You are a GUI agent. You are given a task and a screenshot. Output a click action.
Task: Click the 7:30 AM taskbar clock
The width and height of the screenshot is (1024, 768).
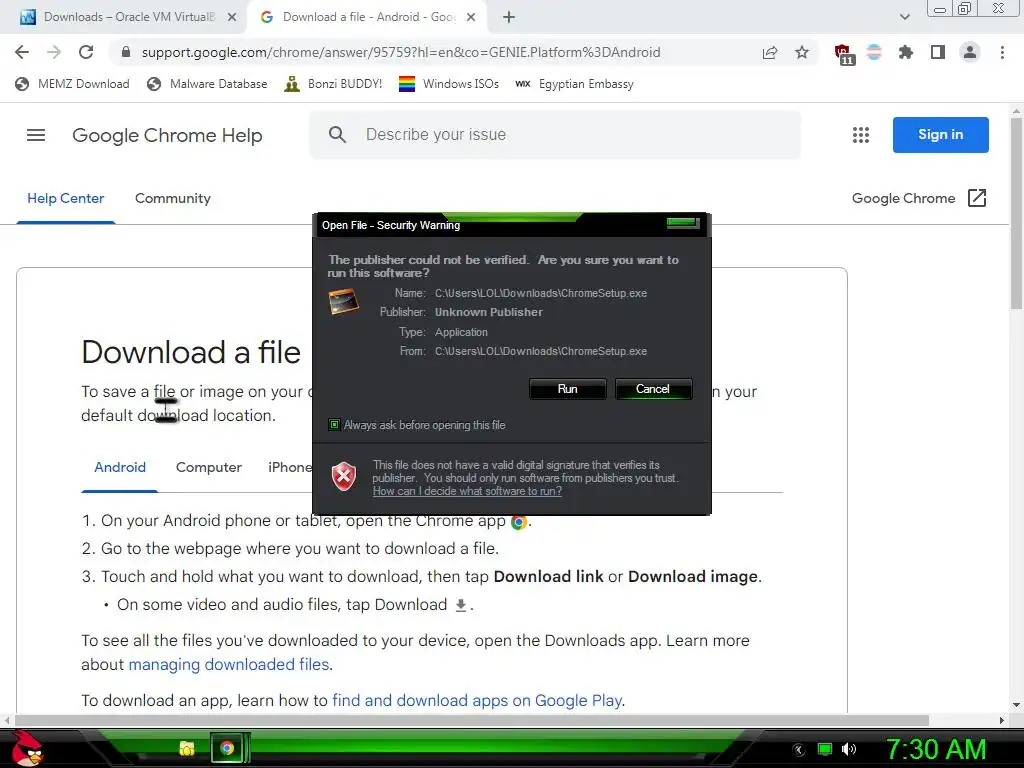936,749
